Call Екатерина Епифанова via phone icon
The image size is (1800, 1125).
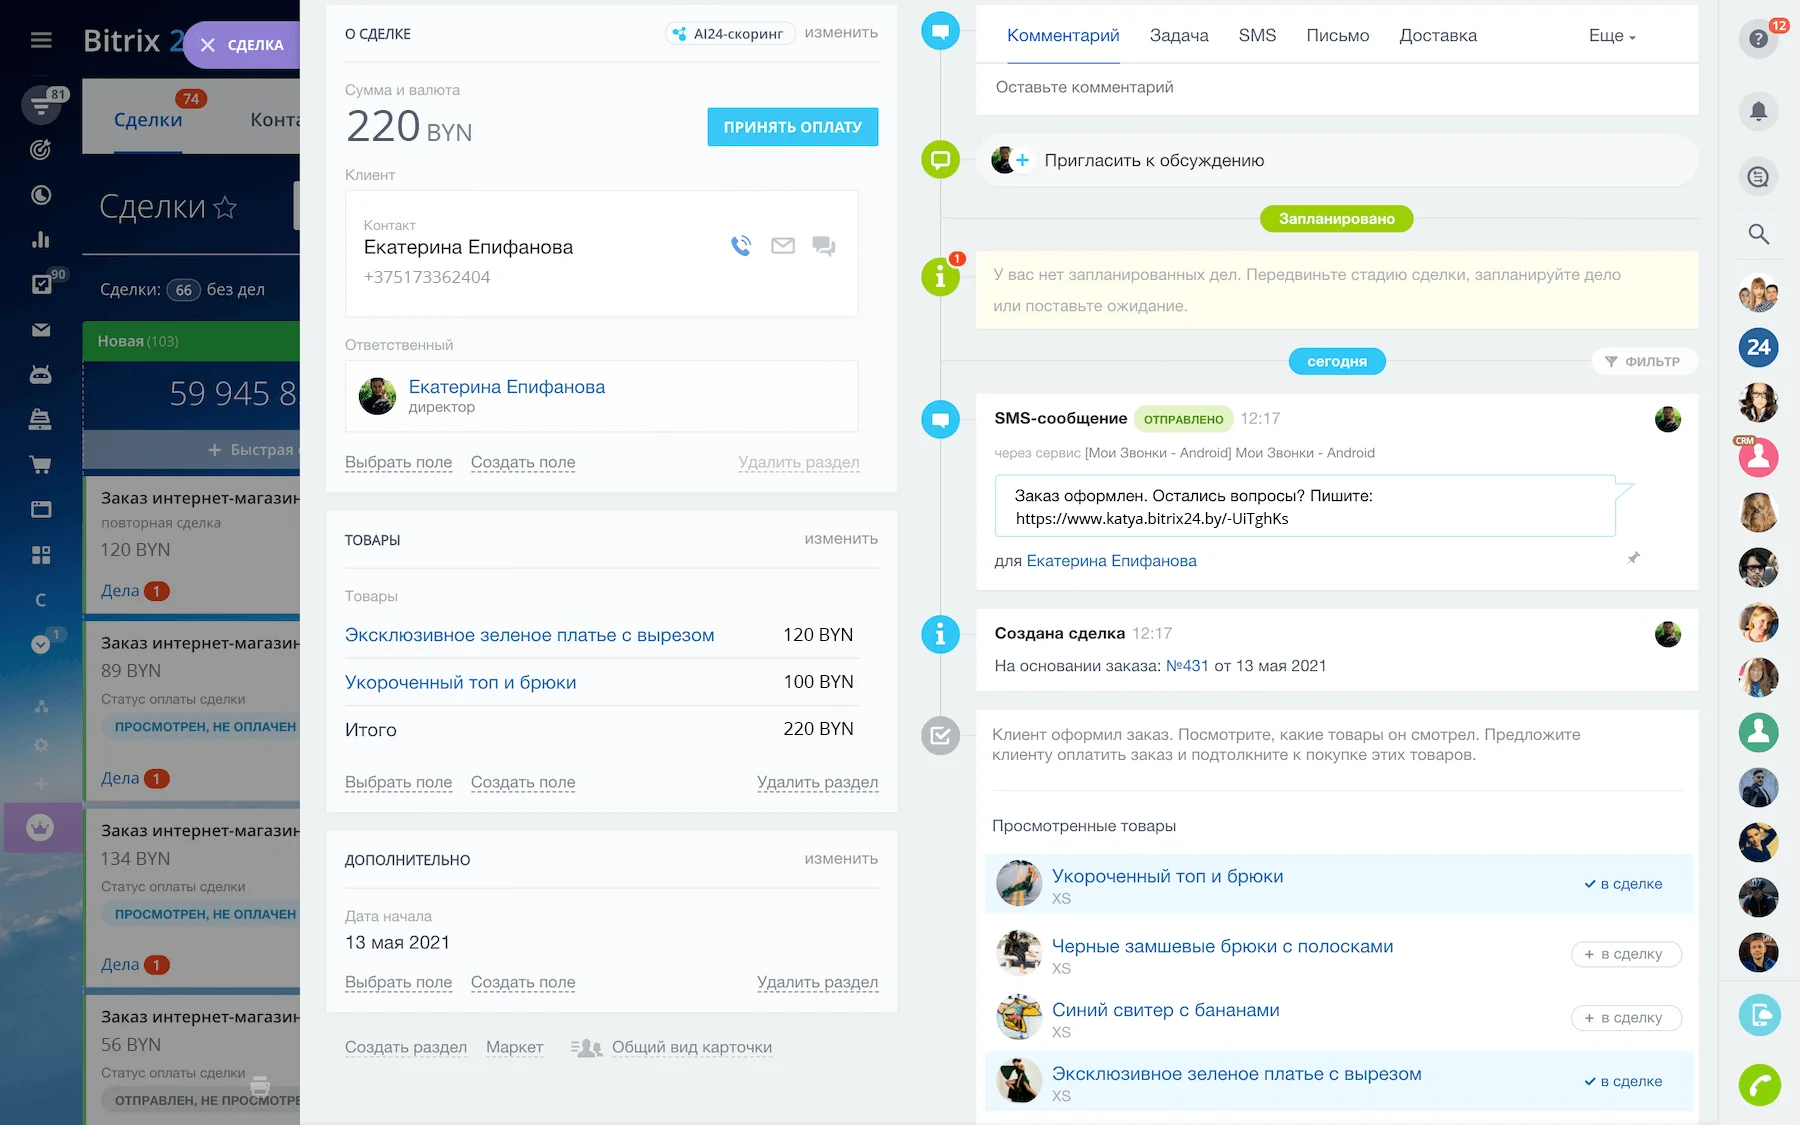coord(740,247)
